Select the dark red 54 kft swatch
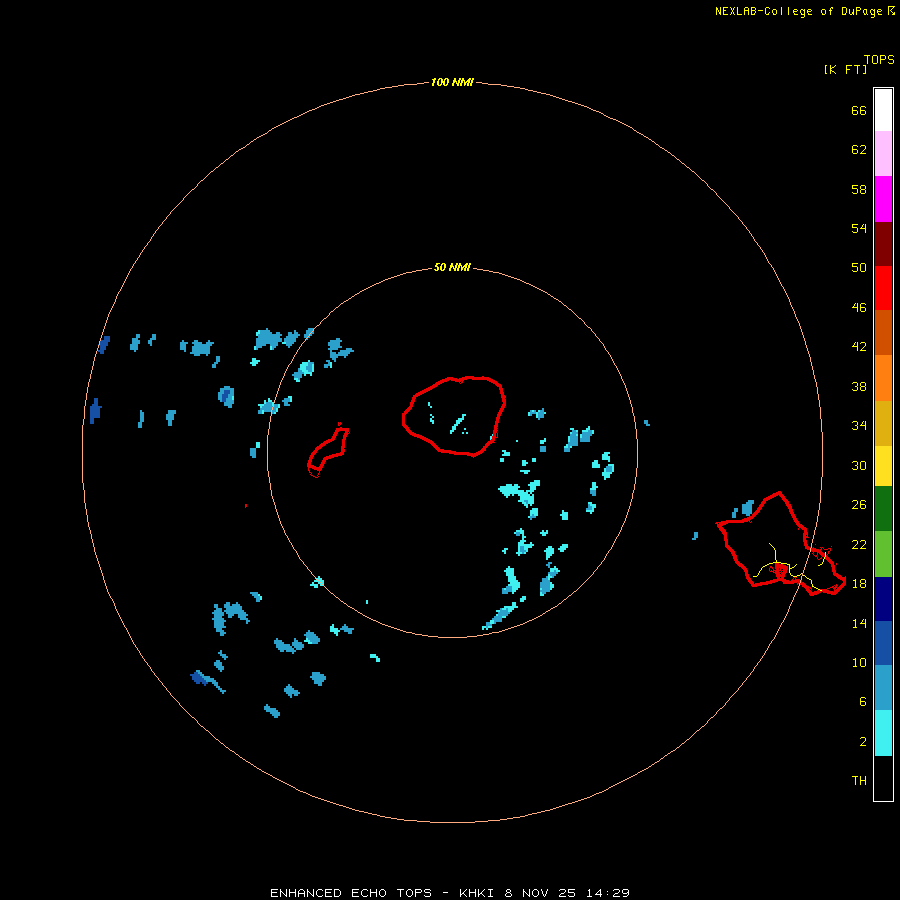Screen dimensions: 900x900 pyautogui.click(x=883, y=243)
